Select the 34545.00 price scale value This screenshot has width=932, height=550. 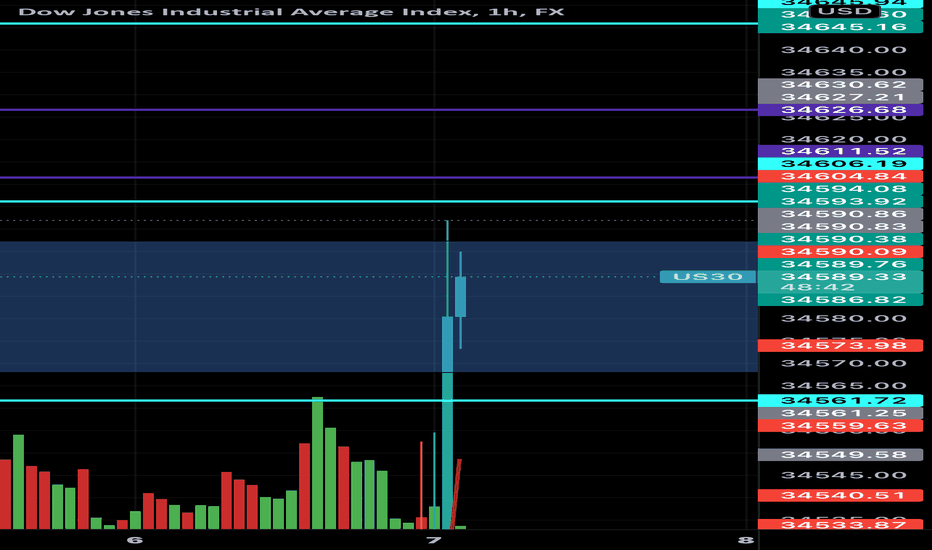844,475
